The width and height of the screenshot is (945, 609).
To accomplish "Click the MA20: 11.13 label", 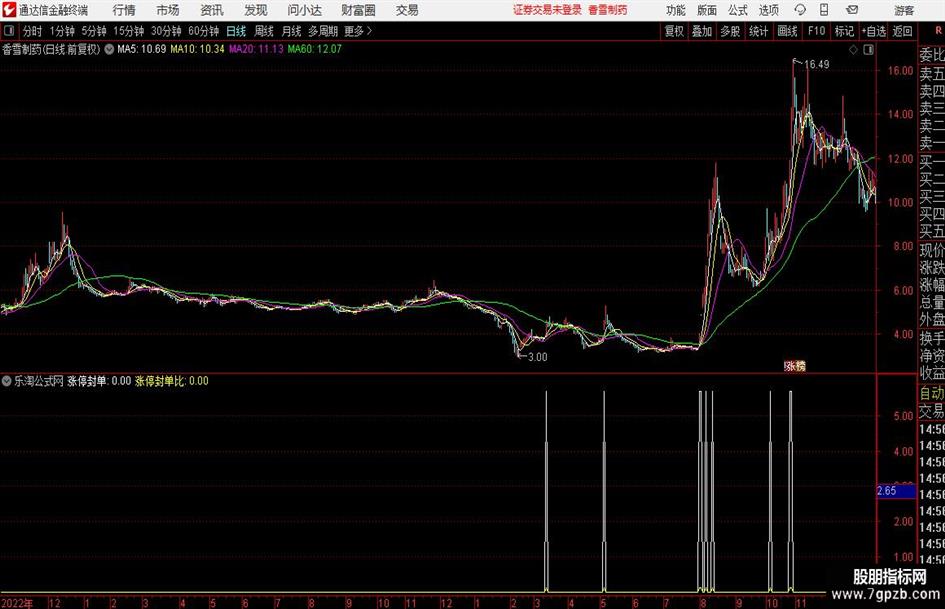I will point(256,49).
